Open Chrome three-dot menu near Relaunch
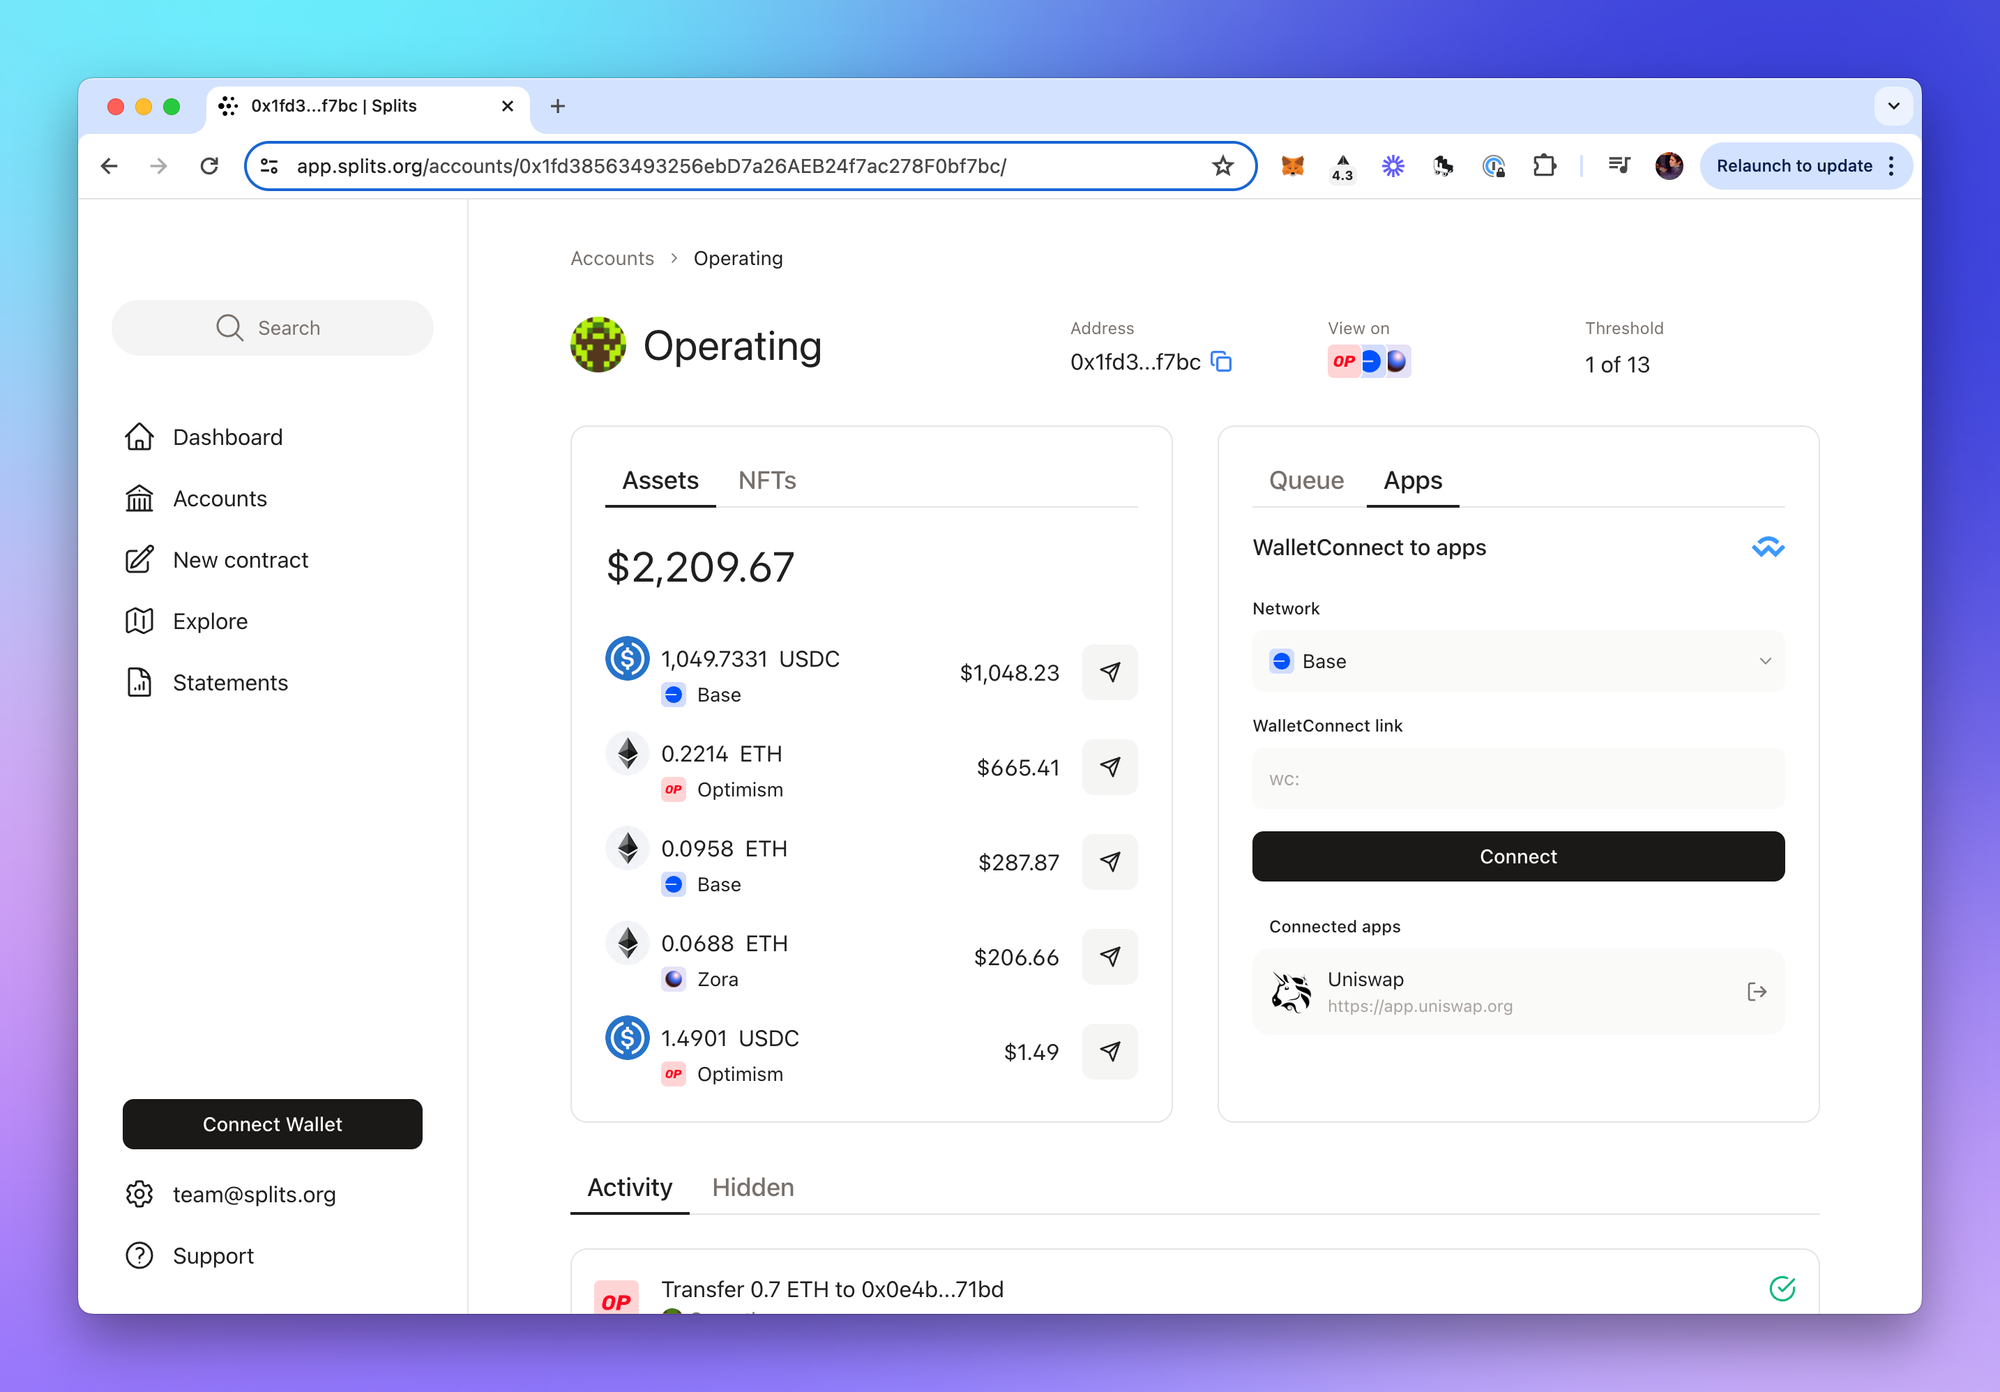 pos(1891,166)
